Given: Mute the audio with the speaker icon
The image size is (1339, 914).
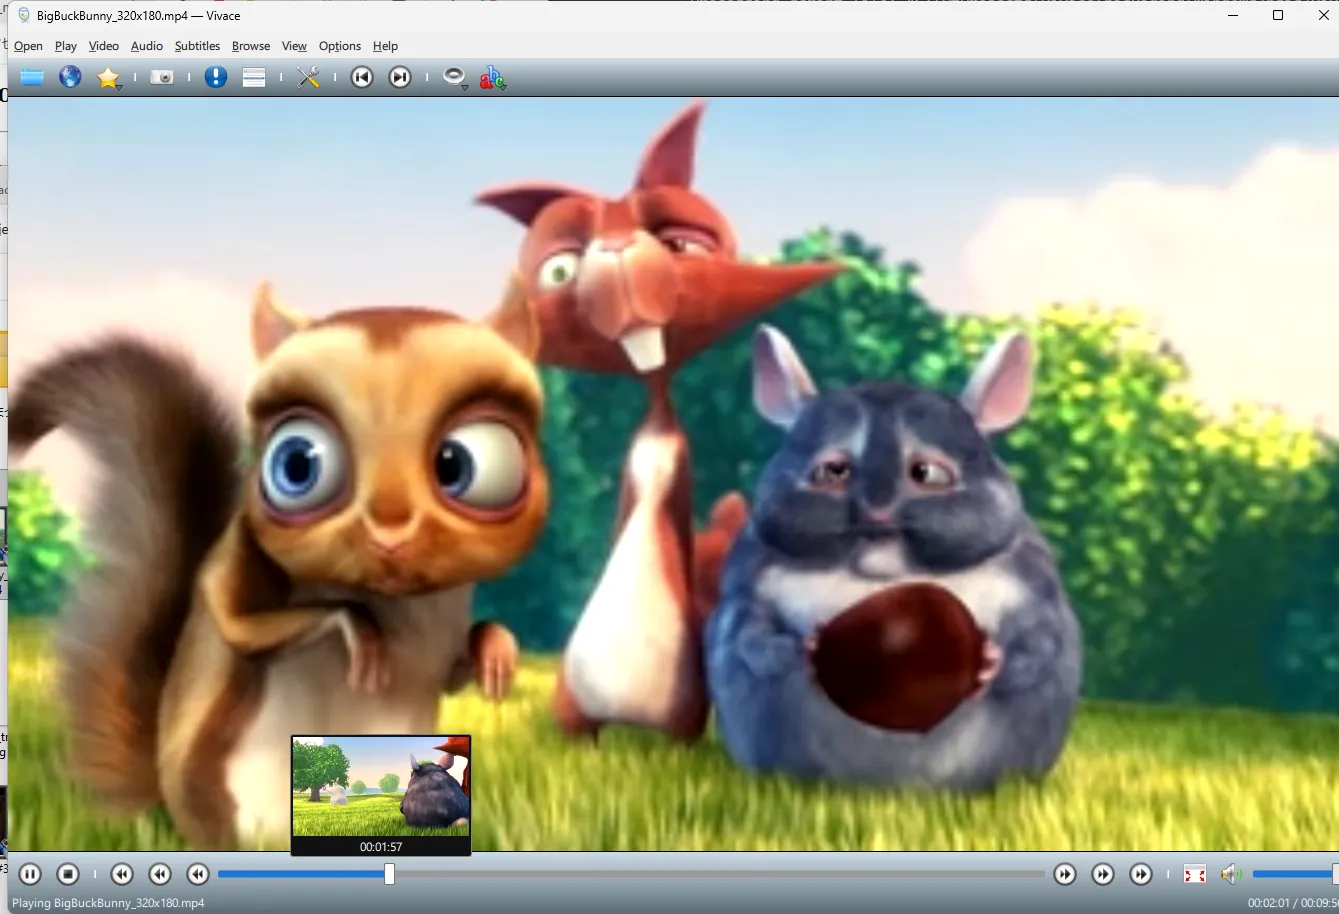Looking at the screenshot, I should click(1231, 874).
